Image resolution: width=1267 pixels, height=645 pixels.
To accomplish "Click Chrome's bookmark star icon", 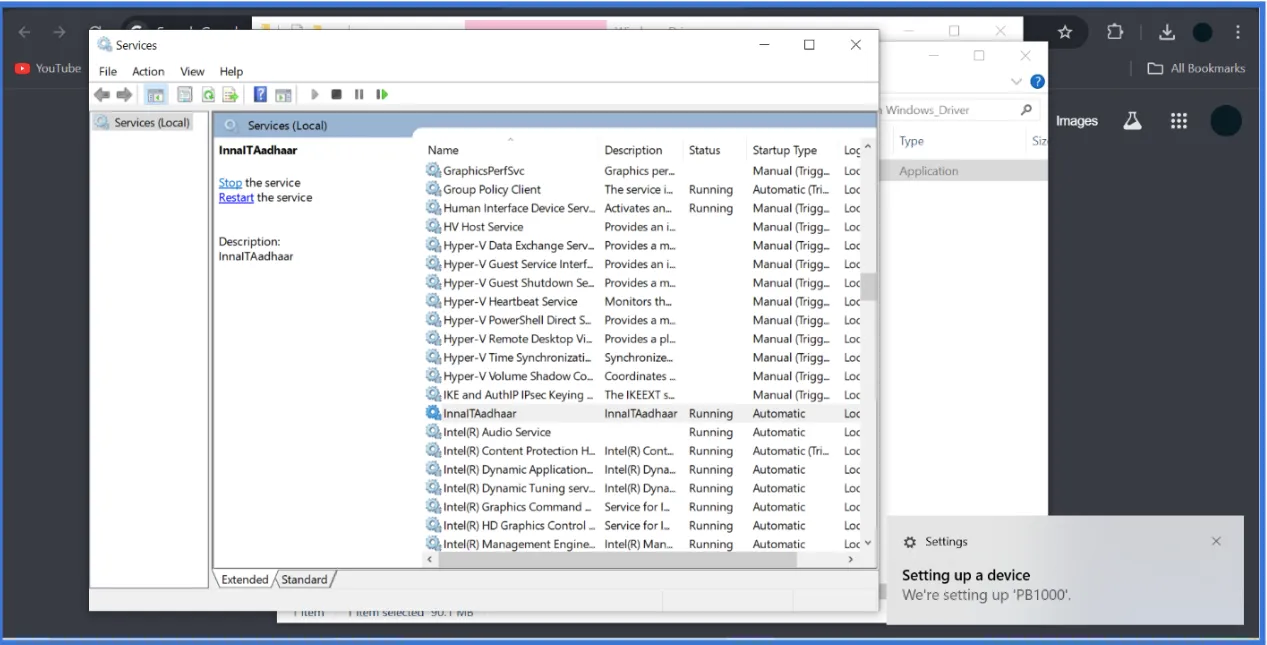I will [x=1065, y=32].
